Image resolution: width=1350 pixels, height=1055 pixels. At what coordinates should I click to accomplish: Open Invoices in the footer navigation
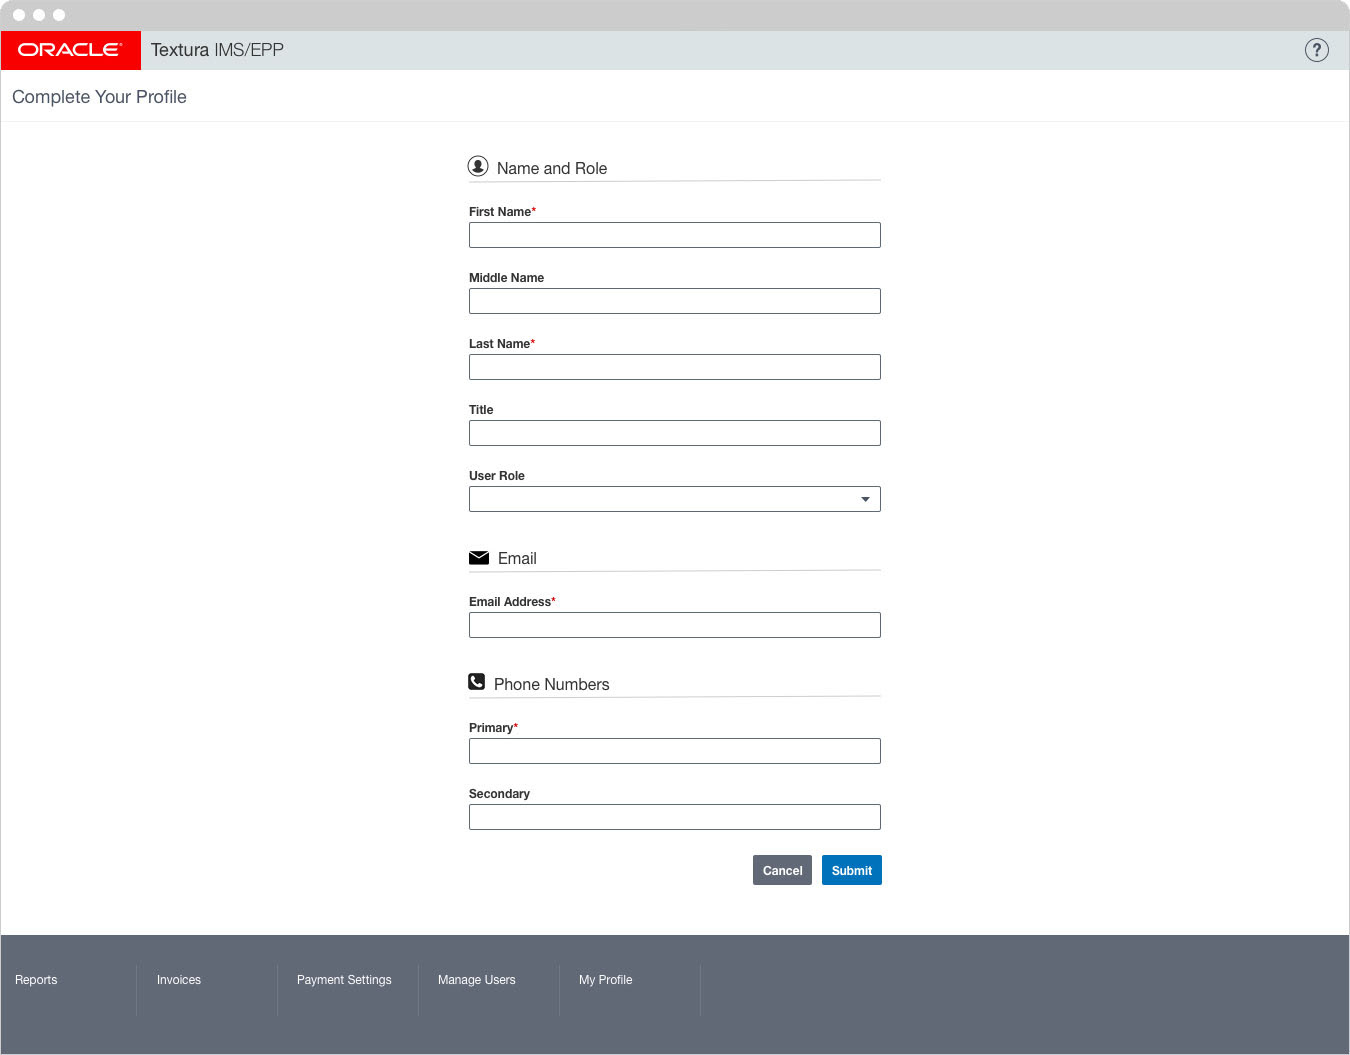coord(179,980)
